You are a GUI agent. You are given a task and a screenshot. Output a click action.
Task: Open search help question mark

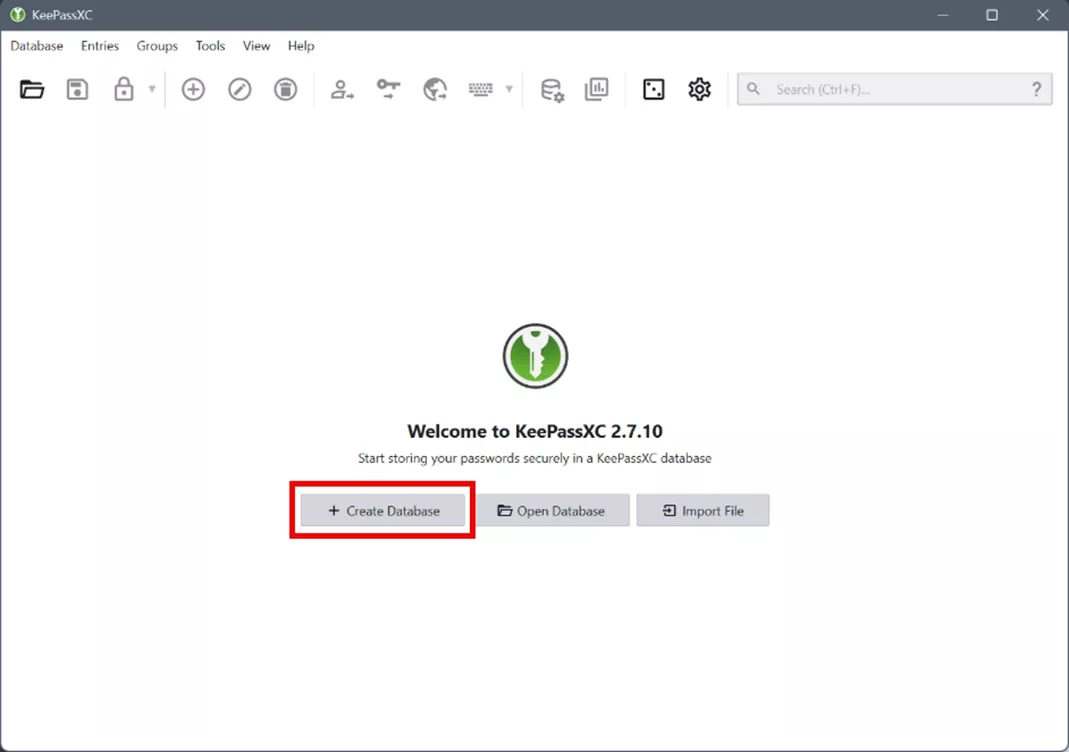coord(1036,89)
